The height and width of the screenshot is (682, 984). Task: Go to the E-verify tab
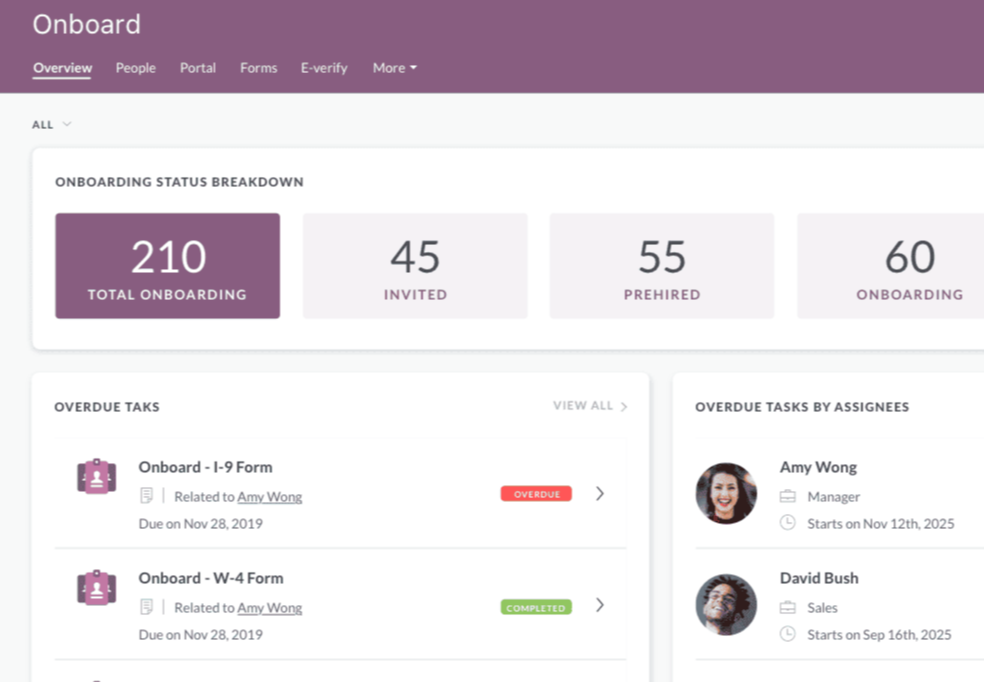324,68
